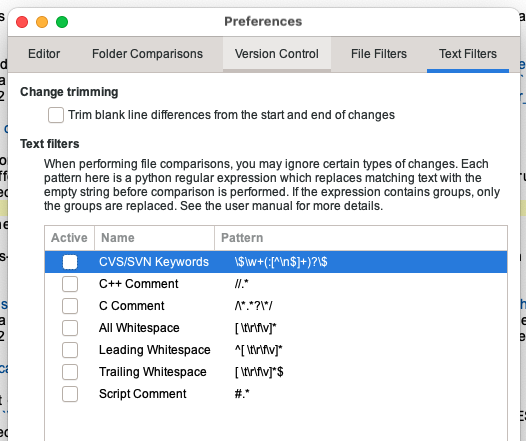Click the CVS/SVN Keywords regex pattern
Viewport: 526px width, 441px height.
pyautogui.click(x=281, y=262)
